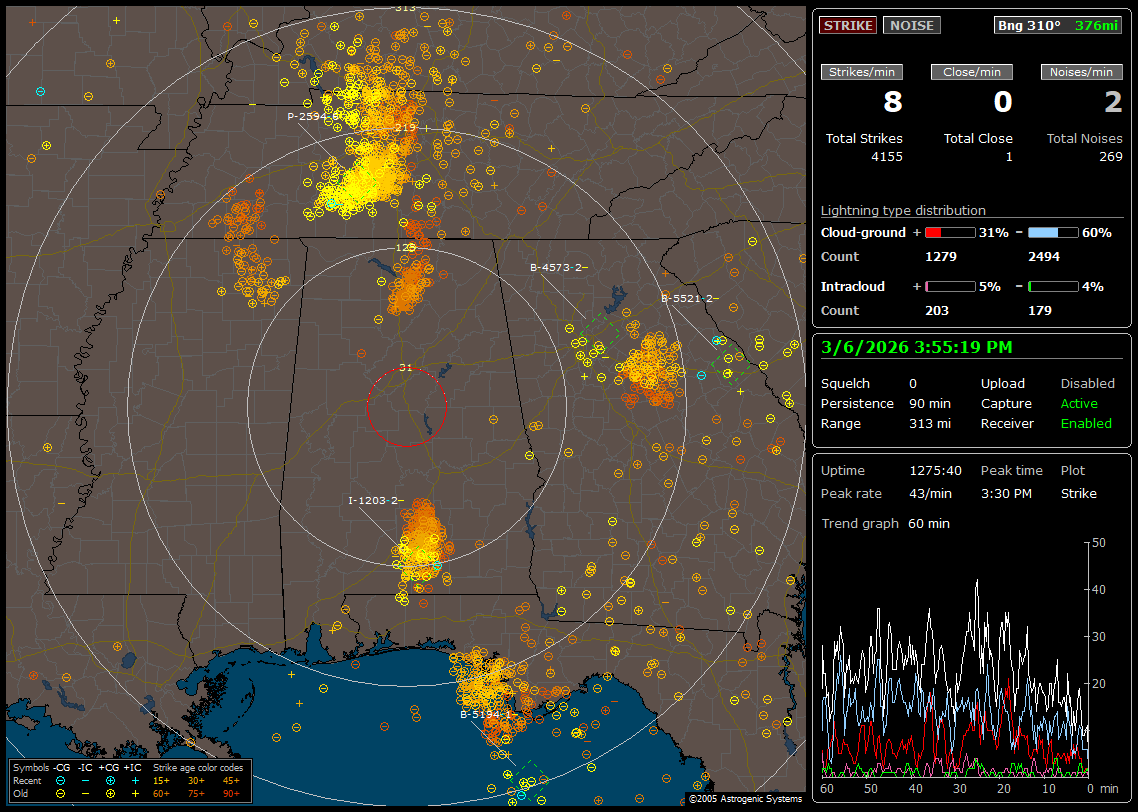Click the Capture Active status
Screen dimensions: 1138x812
click(1079, 403)
